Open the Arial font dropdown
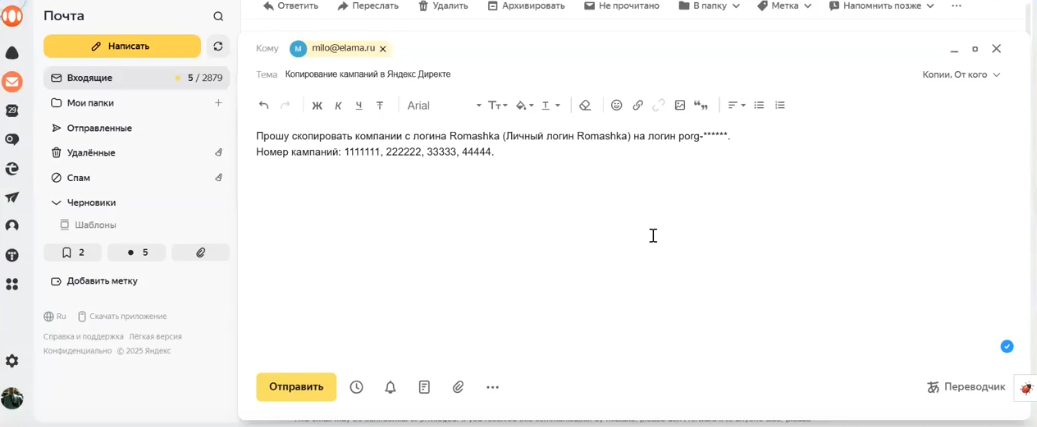This screenshot has width=1037, height=427. pyautogui.click(x=444, y=105)
